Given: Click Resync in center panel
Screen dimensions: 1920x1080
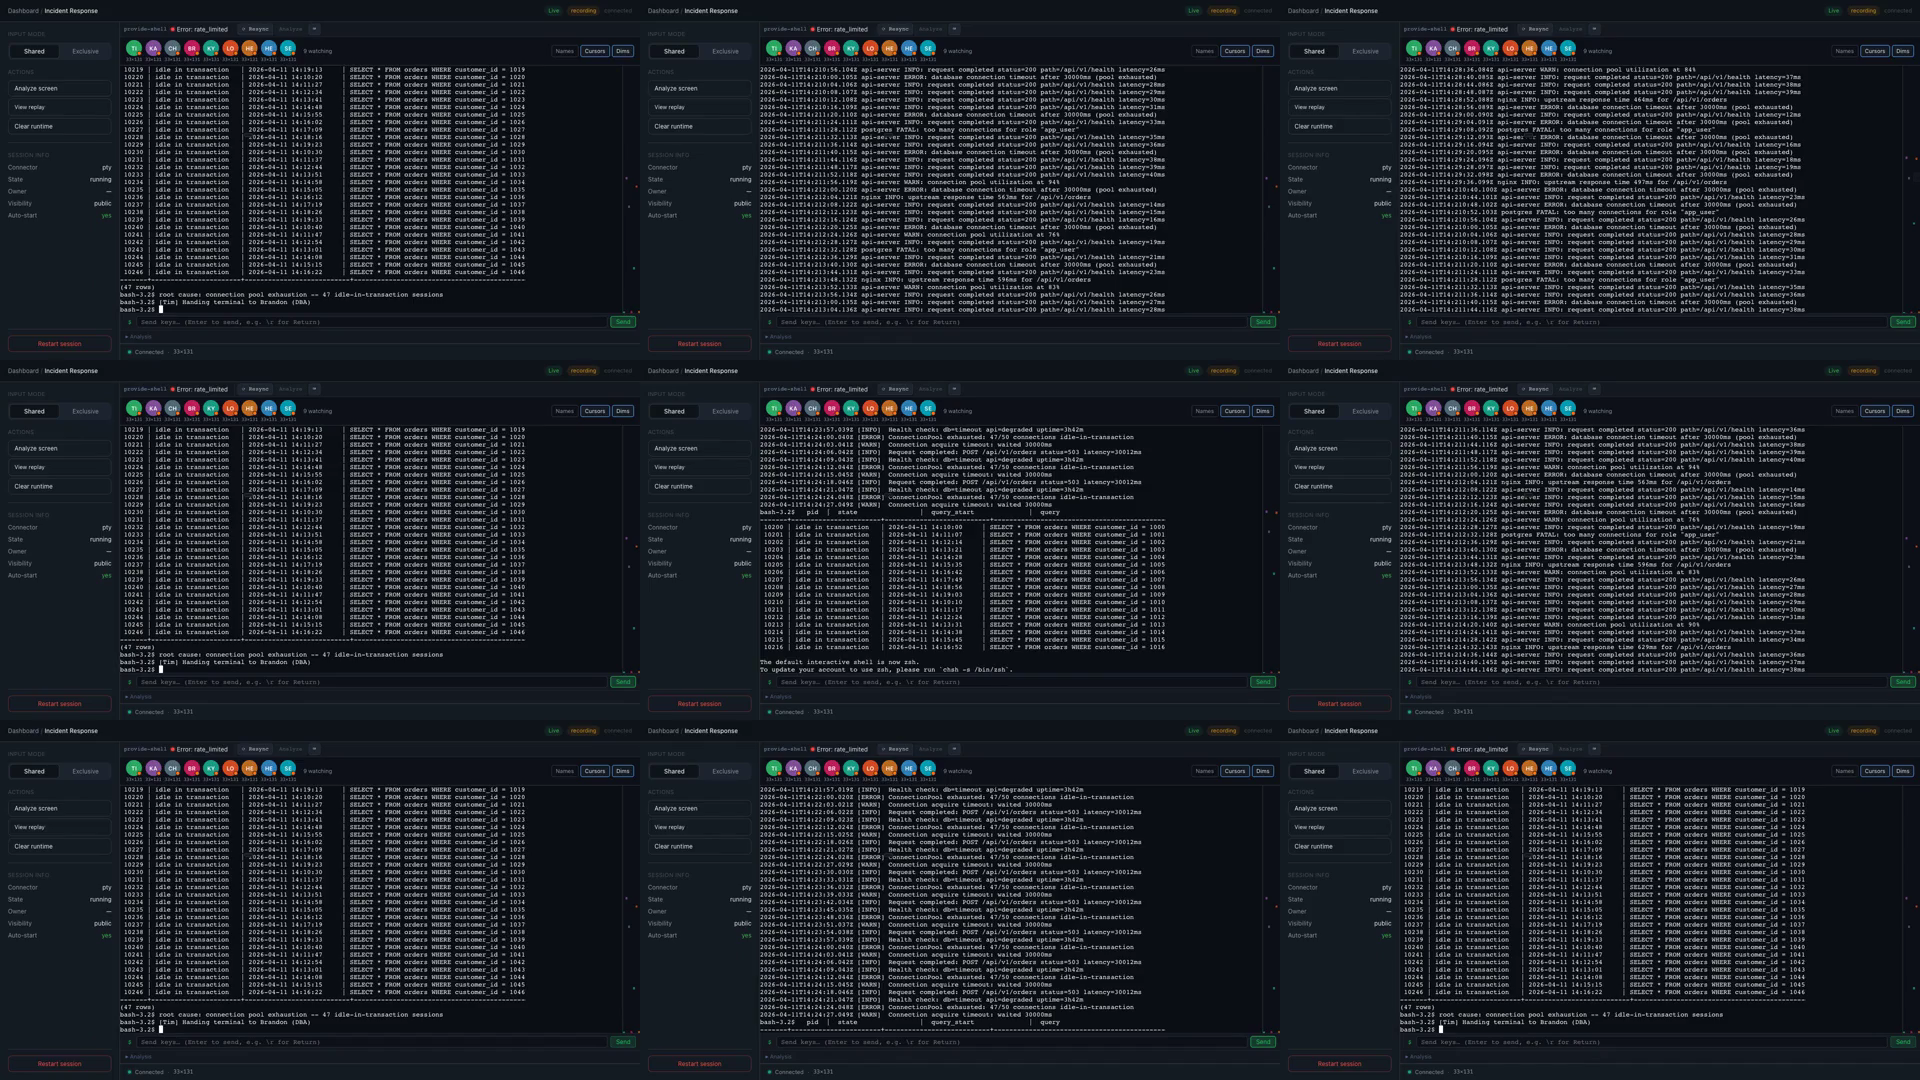Looking at the screenshot, I should click(x=896, y=389).
